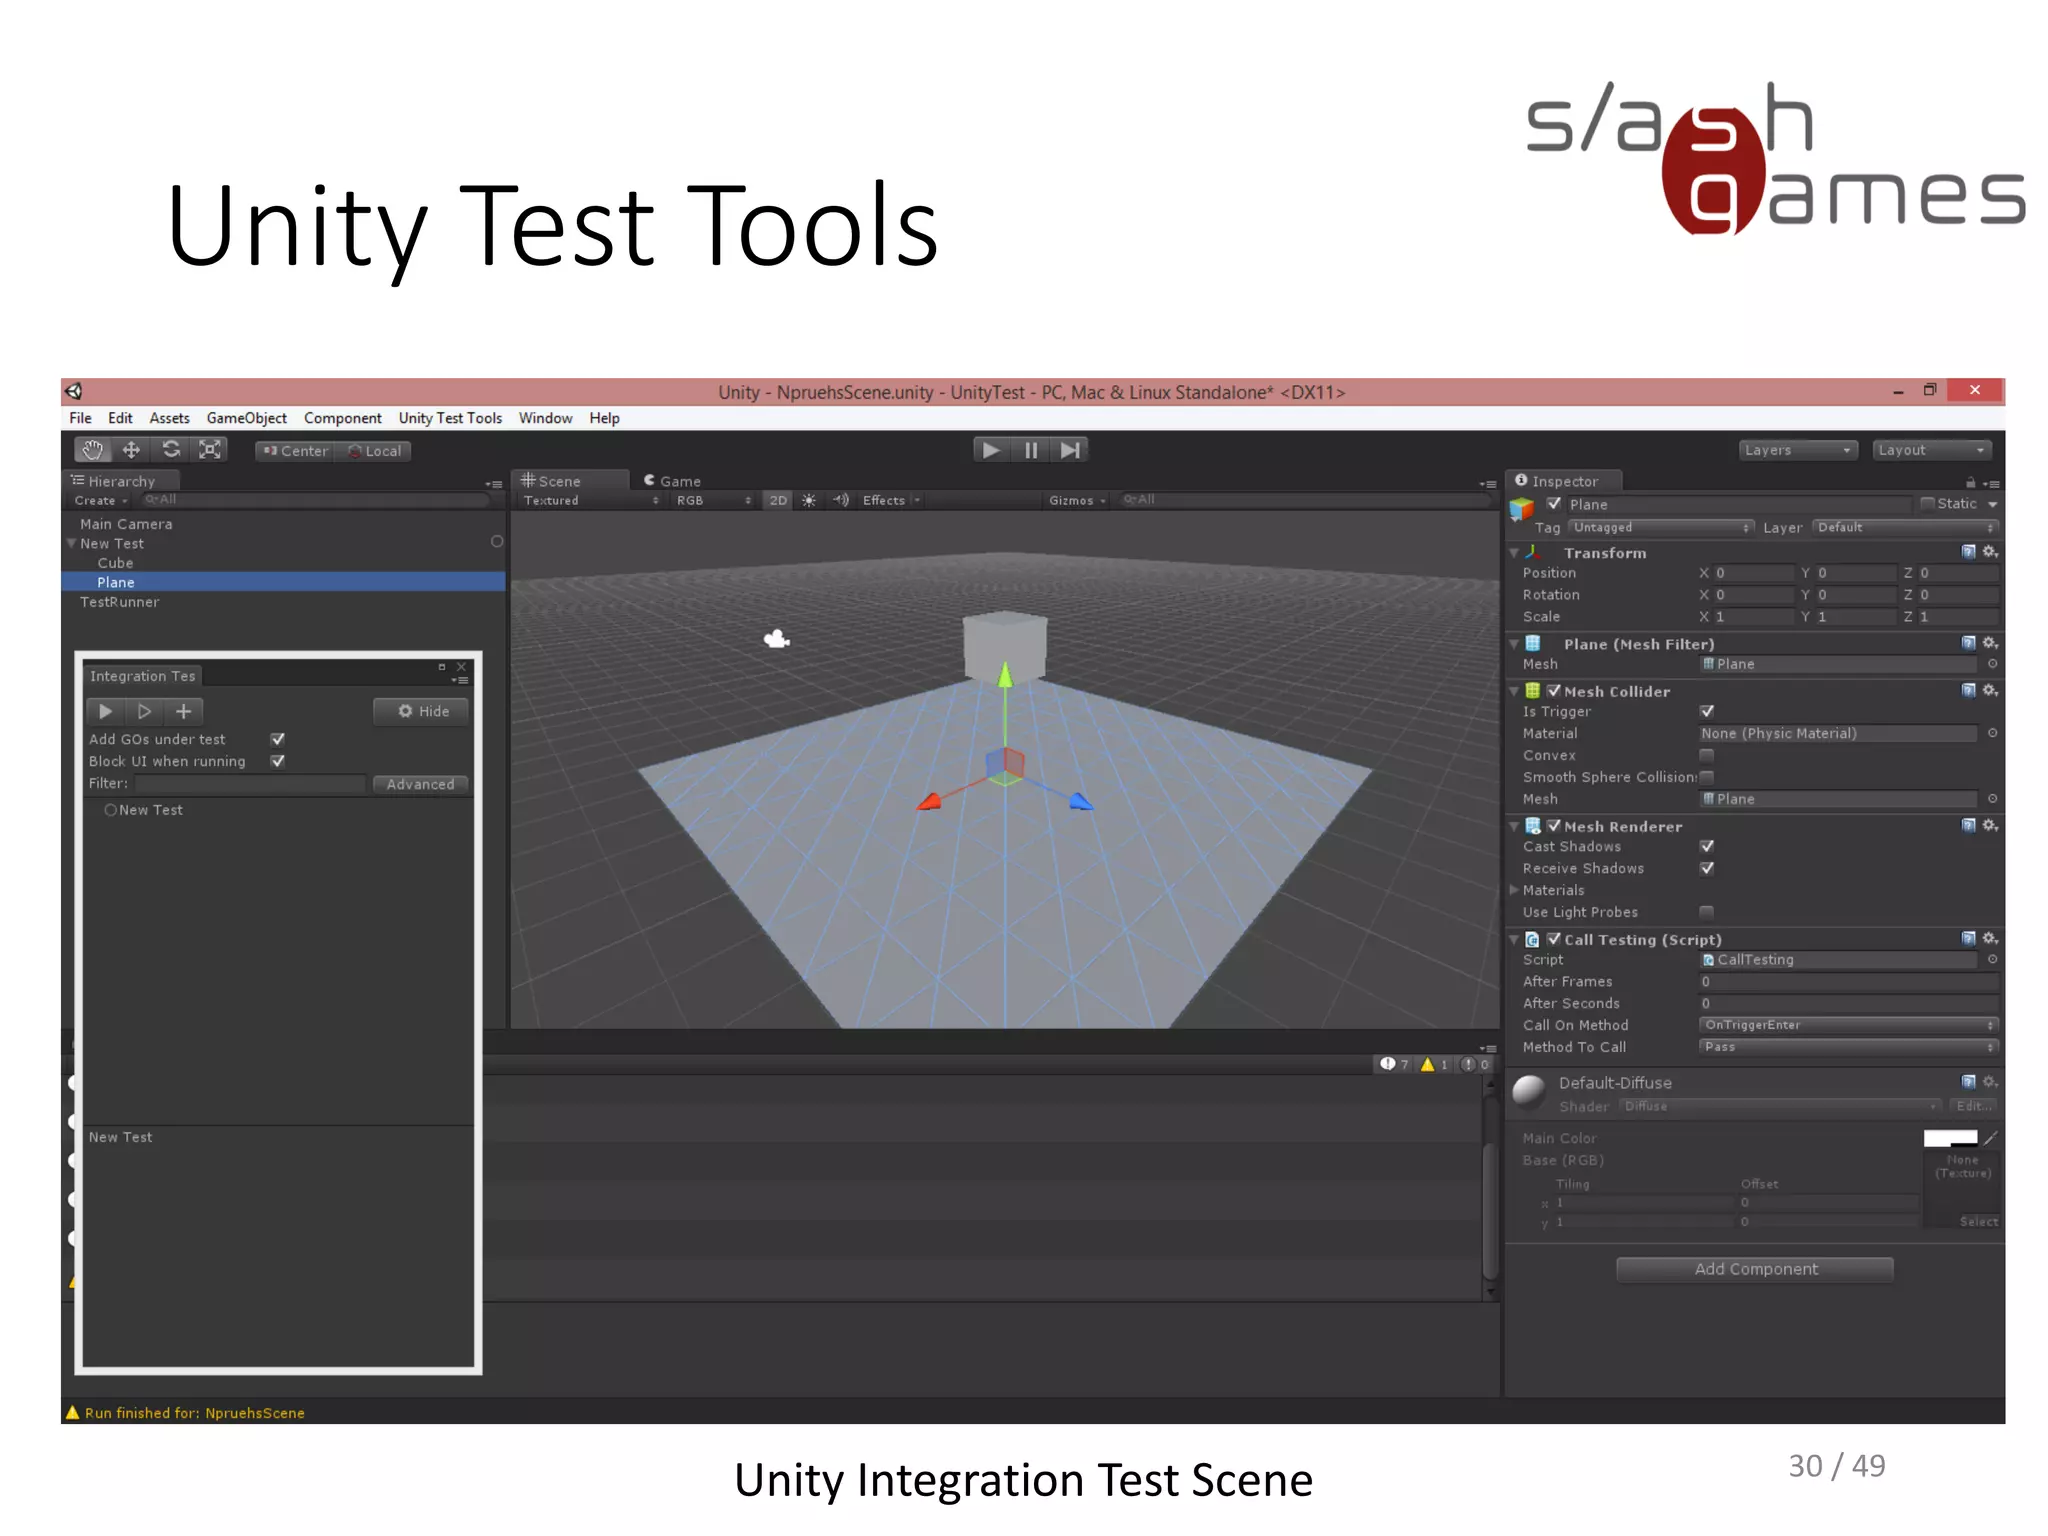The height and width of the screenshot is (1536, 2048).
Task: Click the Add Component button
Action: (1755, 1269)
